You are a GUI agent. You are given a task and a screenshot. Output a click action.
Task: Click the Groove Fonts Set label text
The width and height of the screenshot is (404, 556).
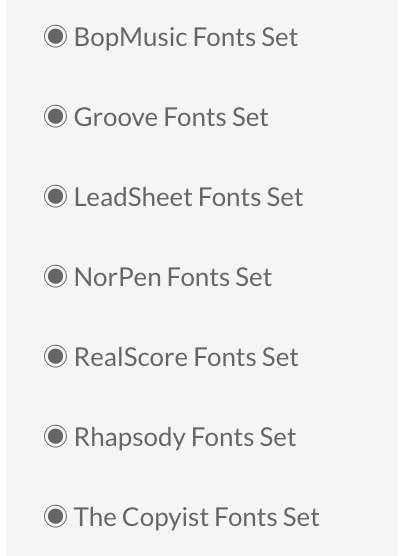coord(171,117)
